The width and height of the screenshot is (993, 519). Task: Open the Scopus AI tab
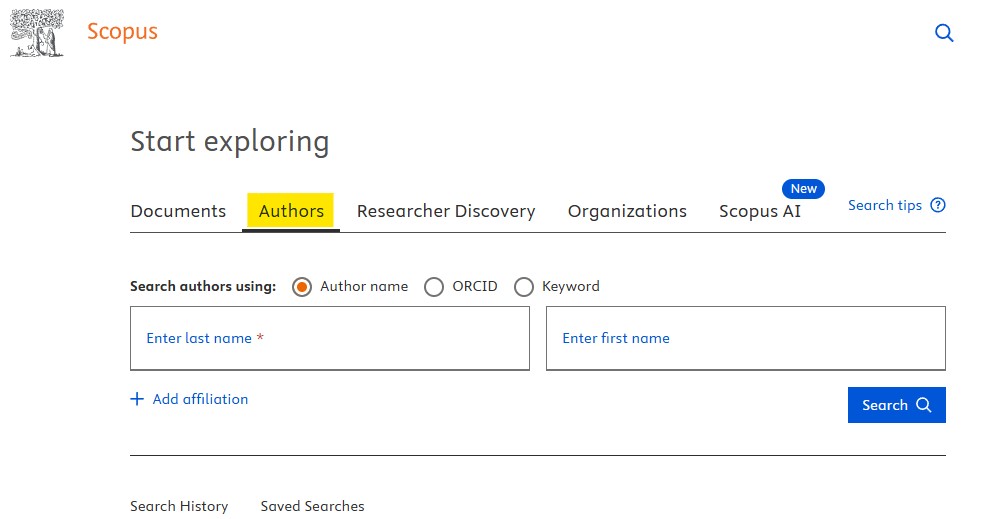point(759,211)
